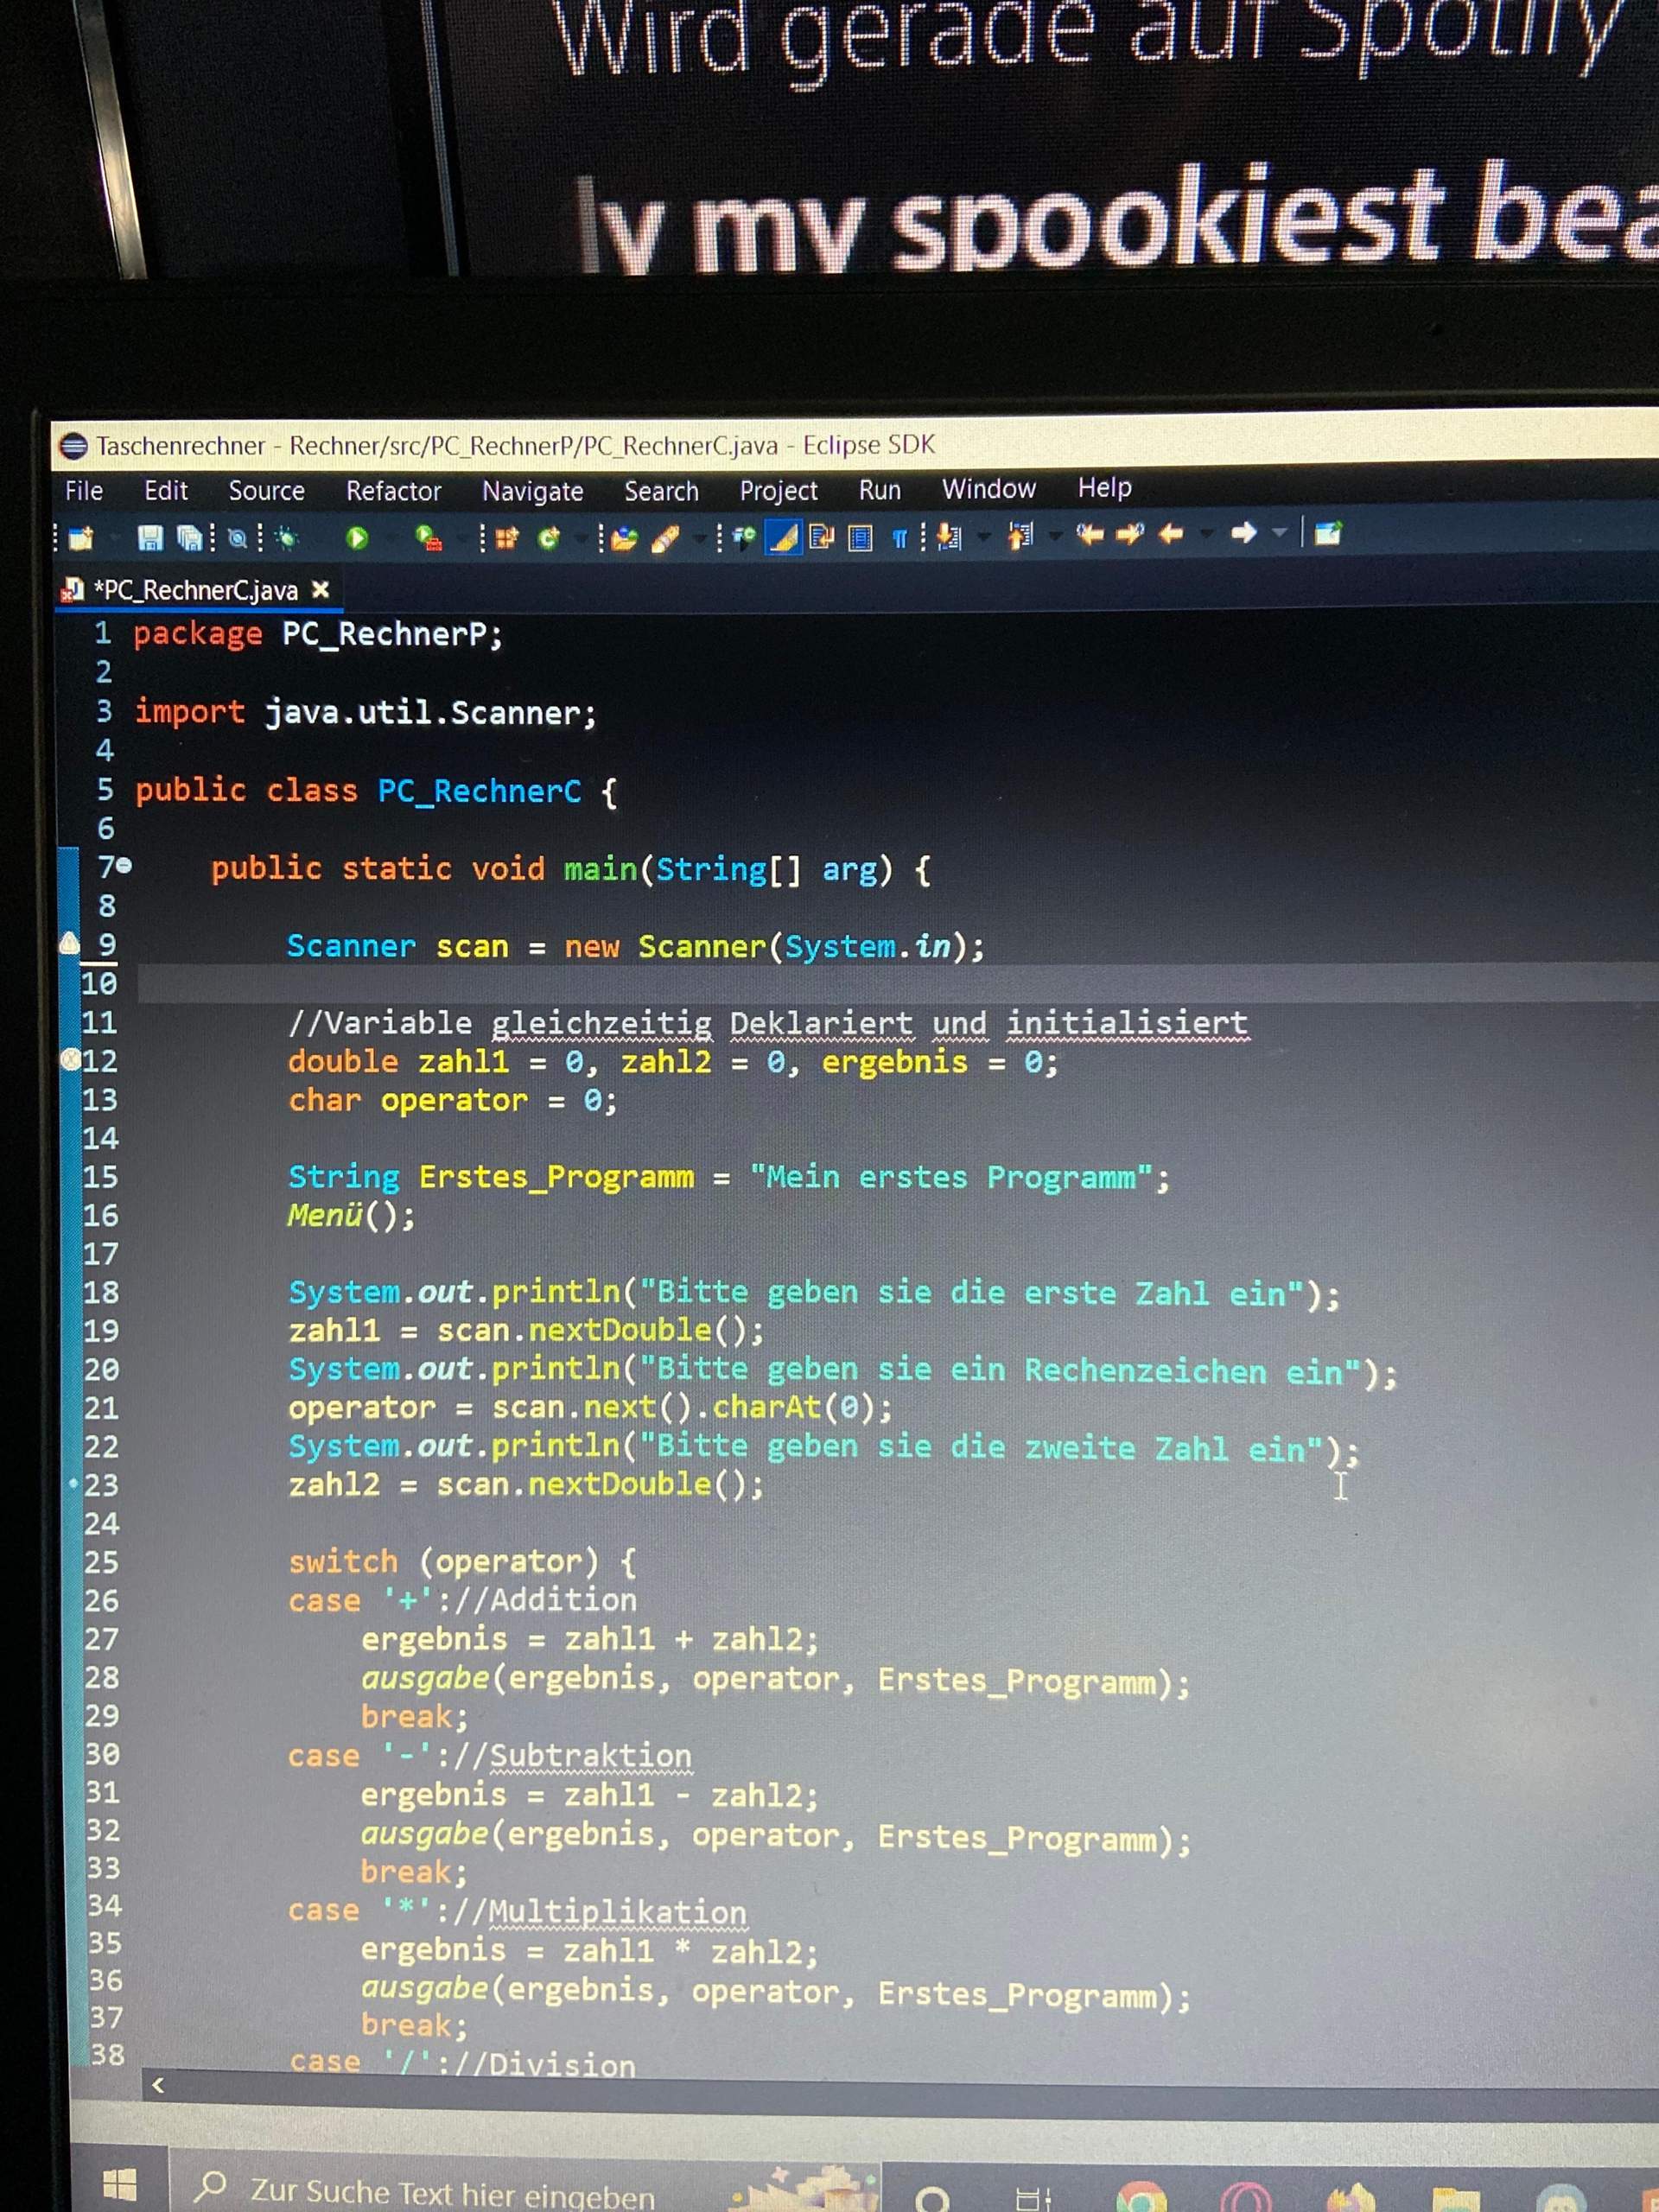Click the Save All toolbar icon
This screenshot has width=1659, height=2212.
[192, 537]
